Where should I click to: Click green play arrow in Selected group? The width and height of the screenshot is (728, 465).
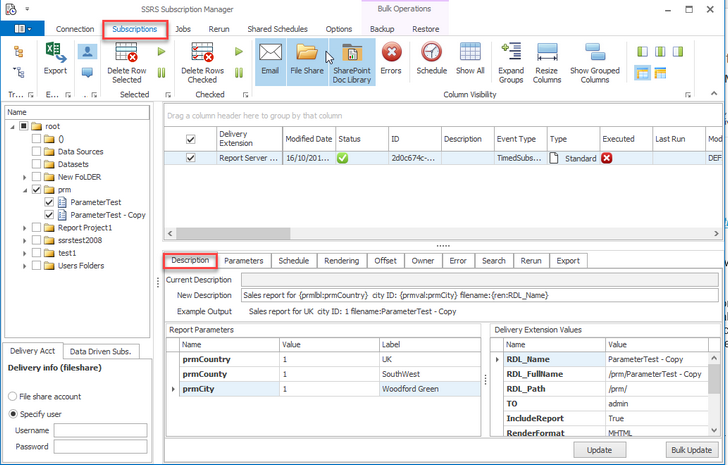[x=162, y=52]
